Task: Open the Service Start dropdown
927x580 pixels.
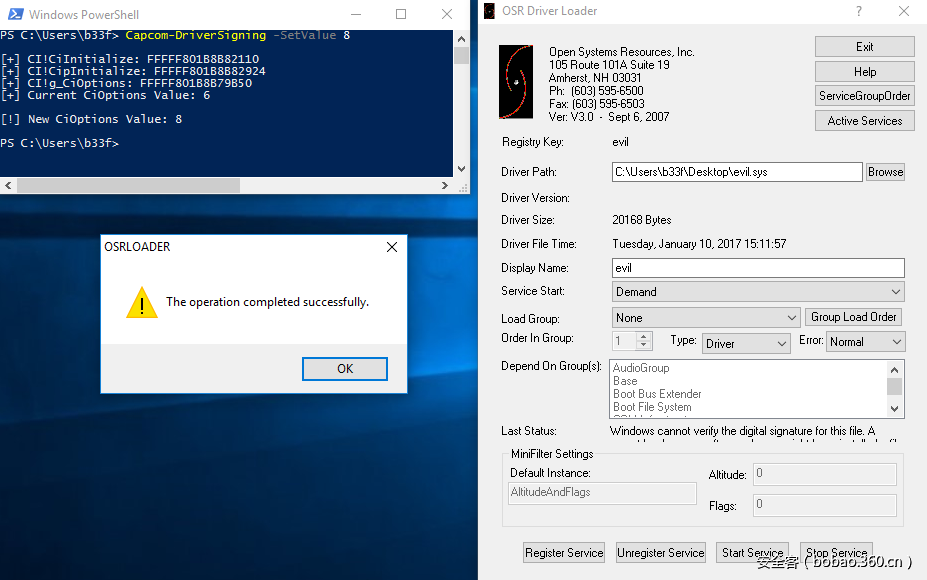Action: pyautogui.click(x=758, y=292)
